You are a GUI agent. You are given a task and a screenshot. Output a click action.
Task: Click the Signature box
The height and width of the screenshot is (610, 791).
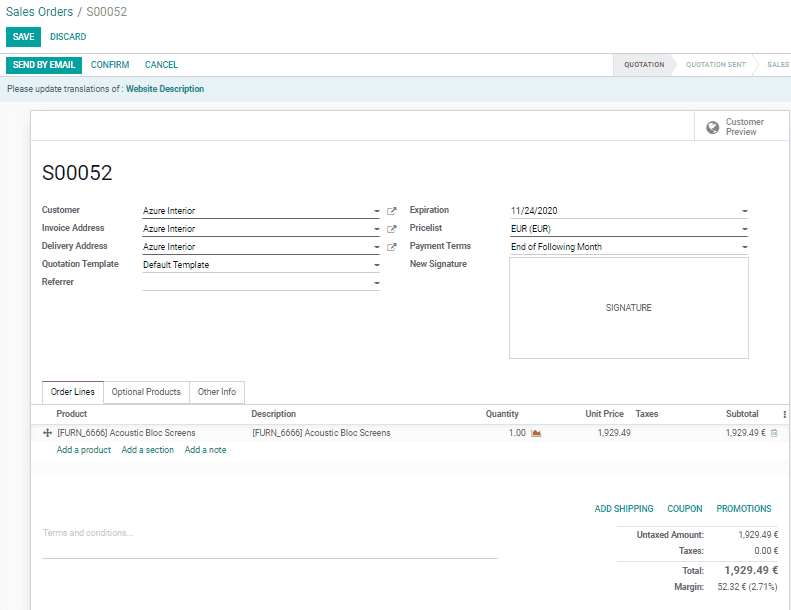tap(629, 308)
